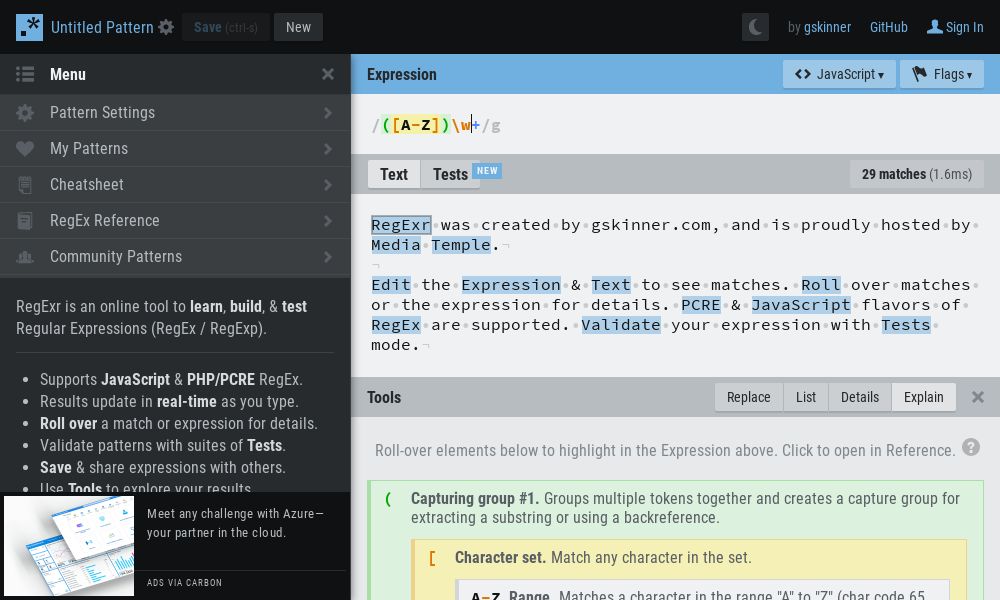Click the Sign In link
The width and height of the screenshot is (1000, 600).
pos(964,27)
